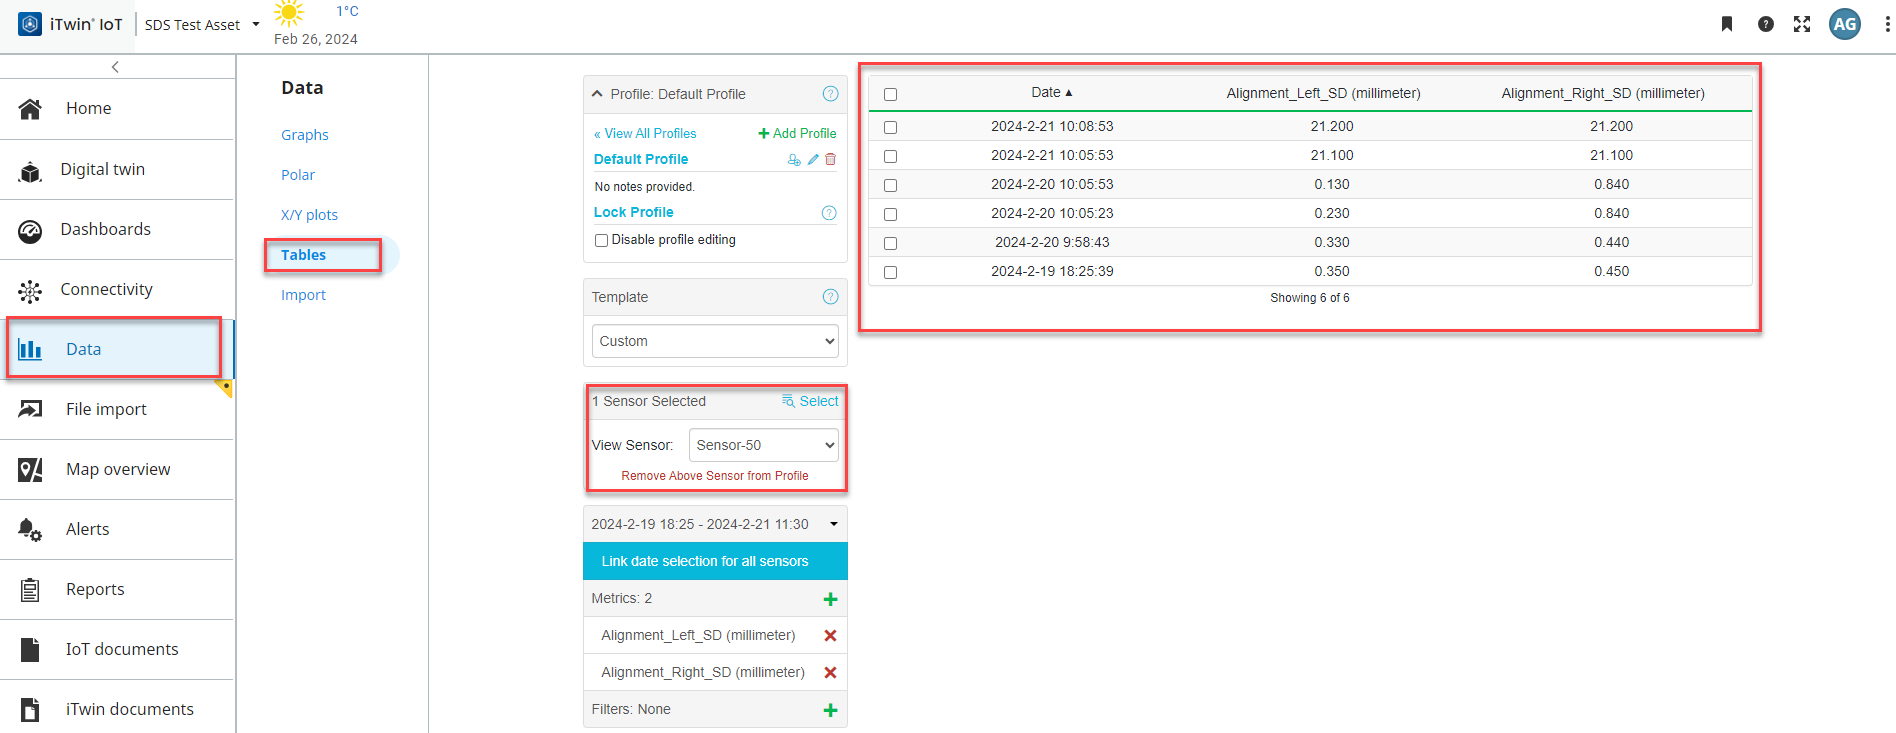Image resolution: width=1896 pixels, height=733 pixels.
Task: Add a filter using the green plus
Action: pos(830,710)
